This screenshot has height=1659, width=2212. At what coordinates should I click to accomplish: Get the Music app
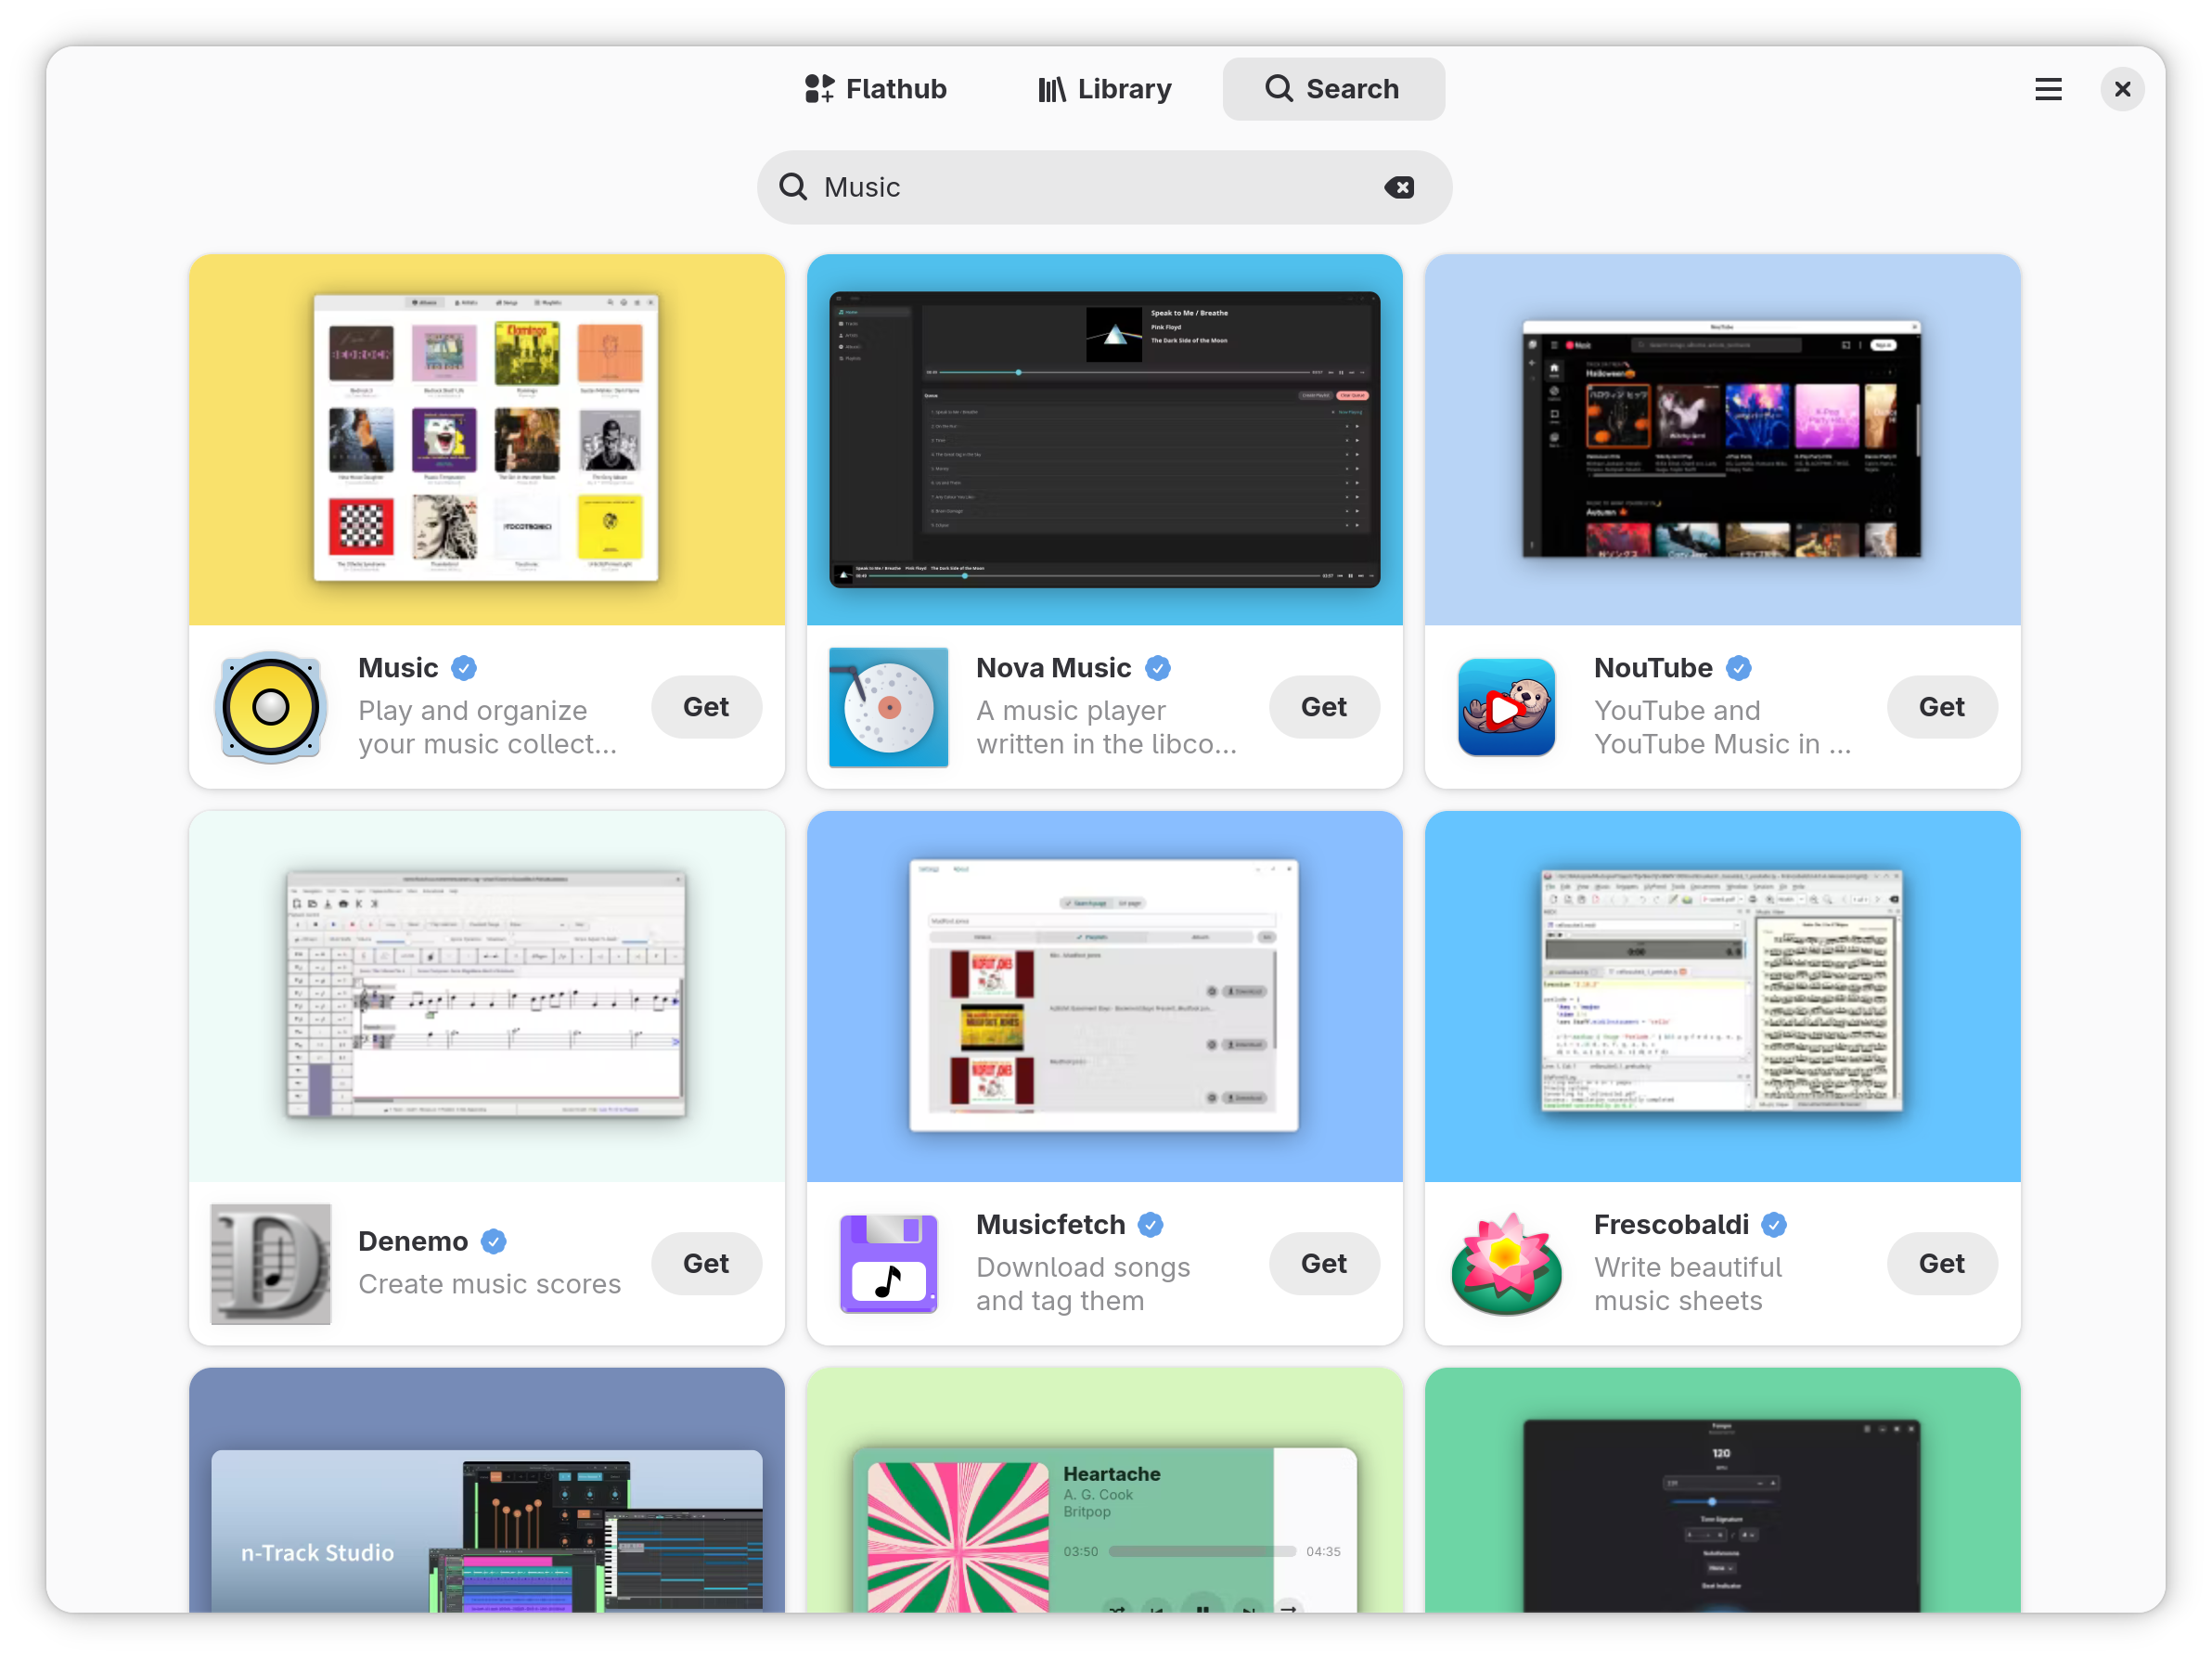tap(706, 707)
